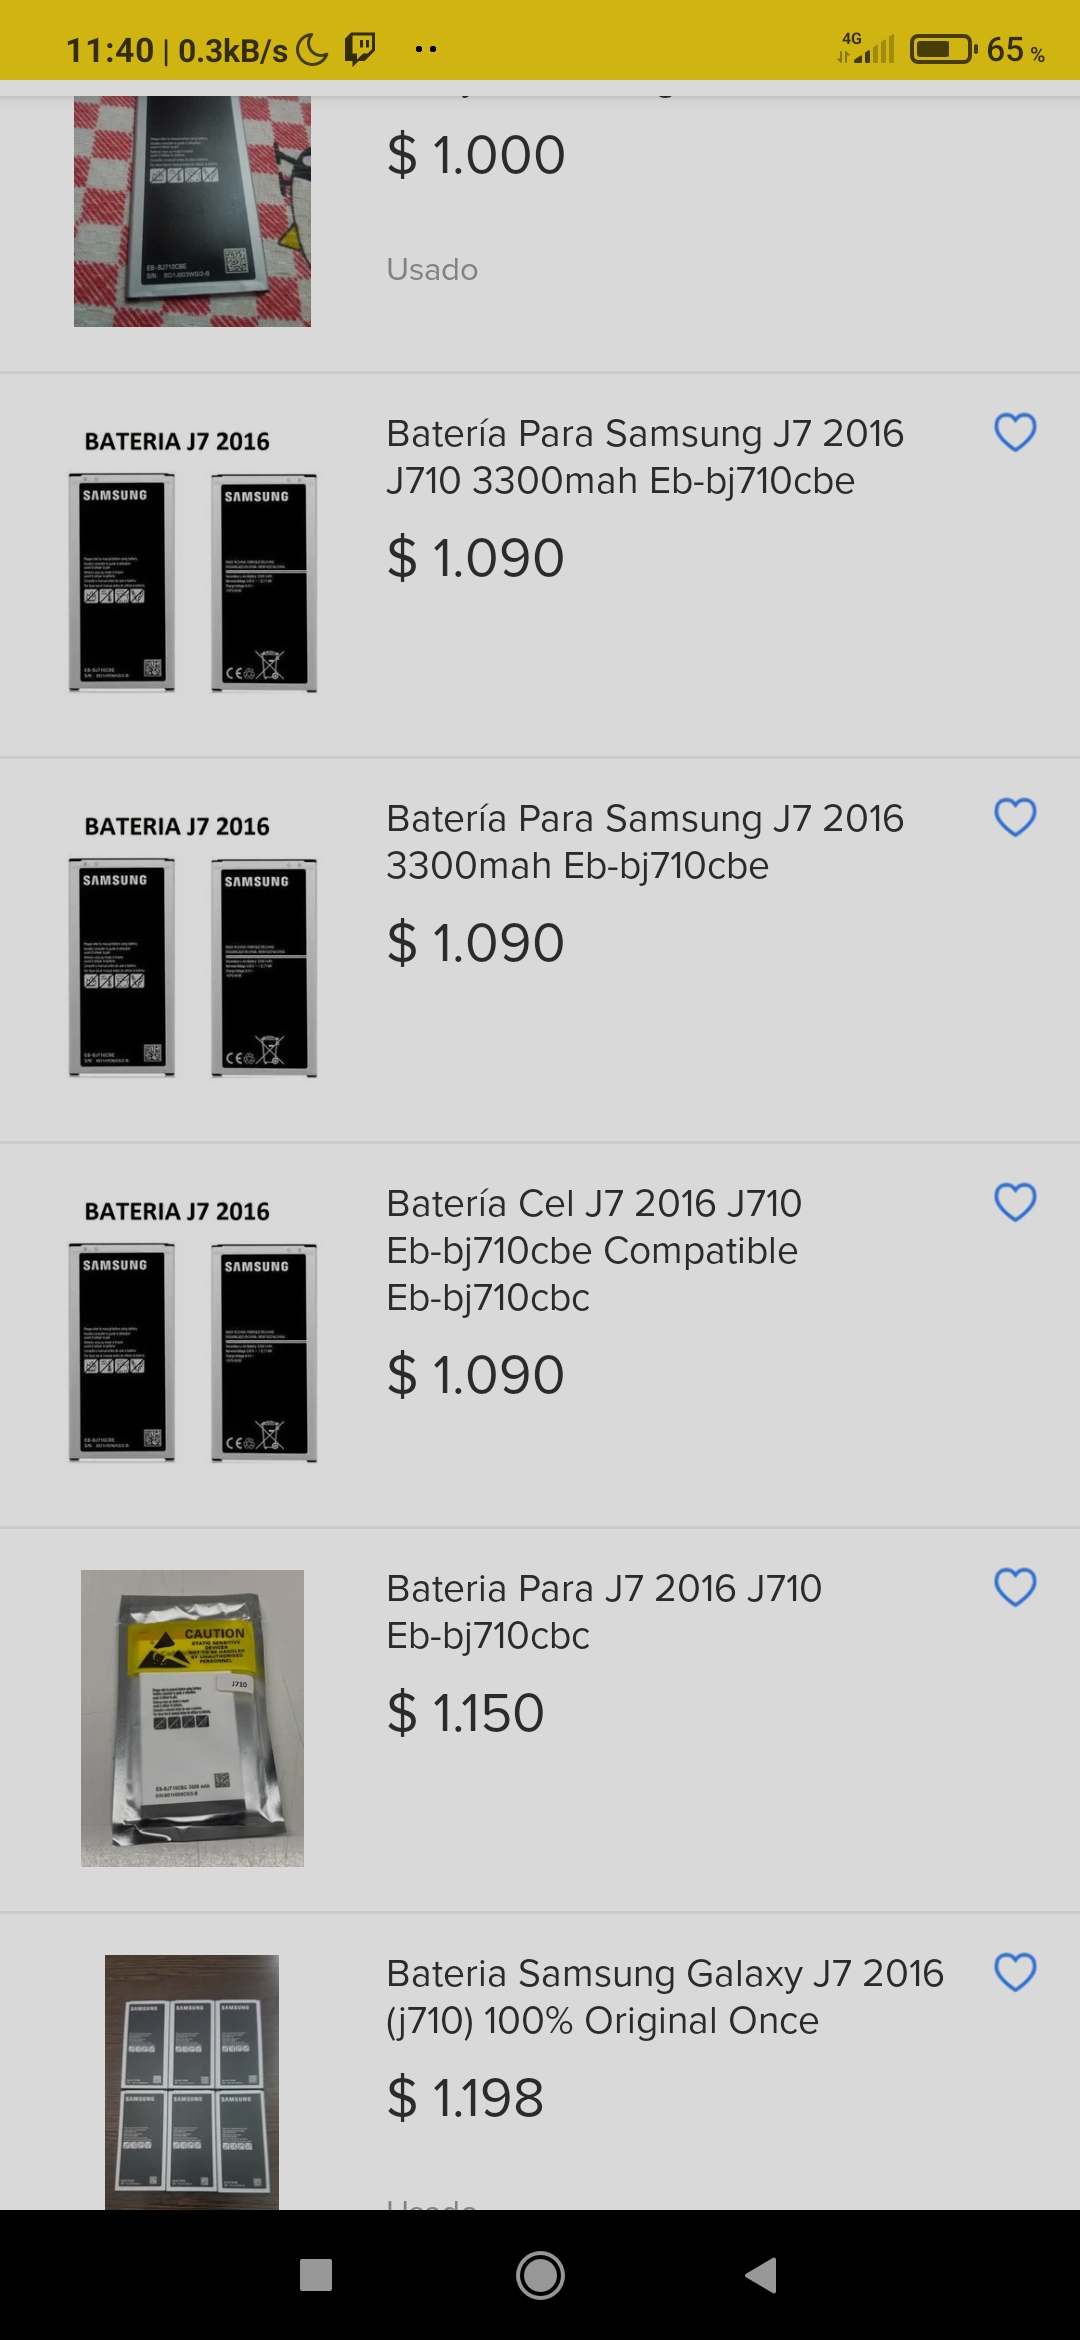
Task: Tap the Android home circle button
Action: [540, 2276]
